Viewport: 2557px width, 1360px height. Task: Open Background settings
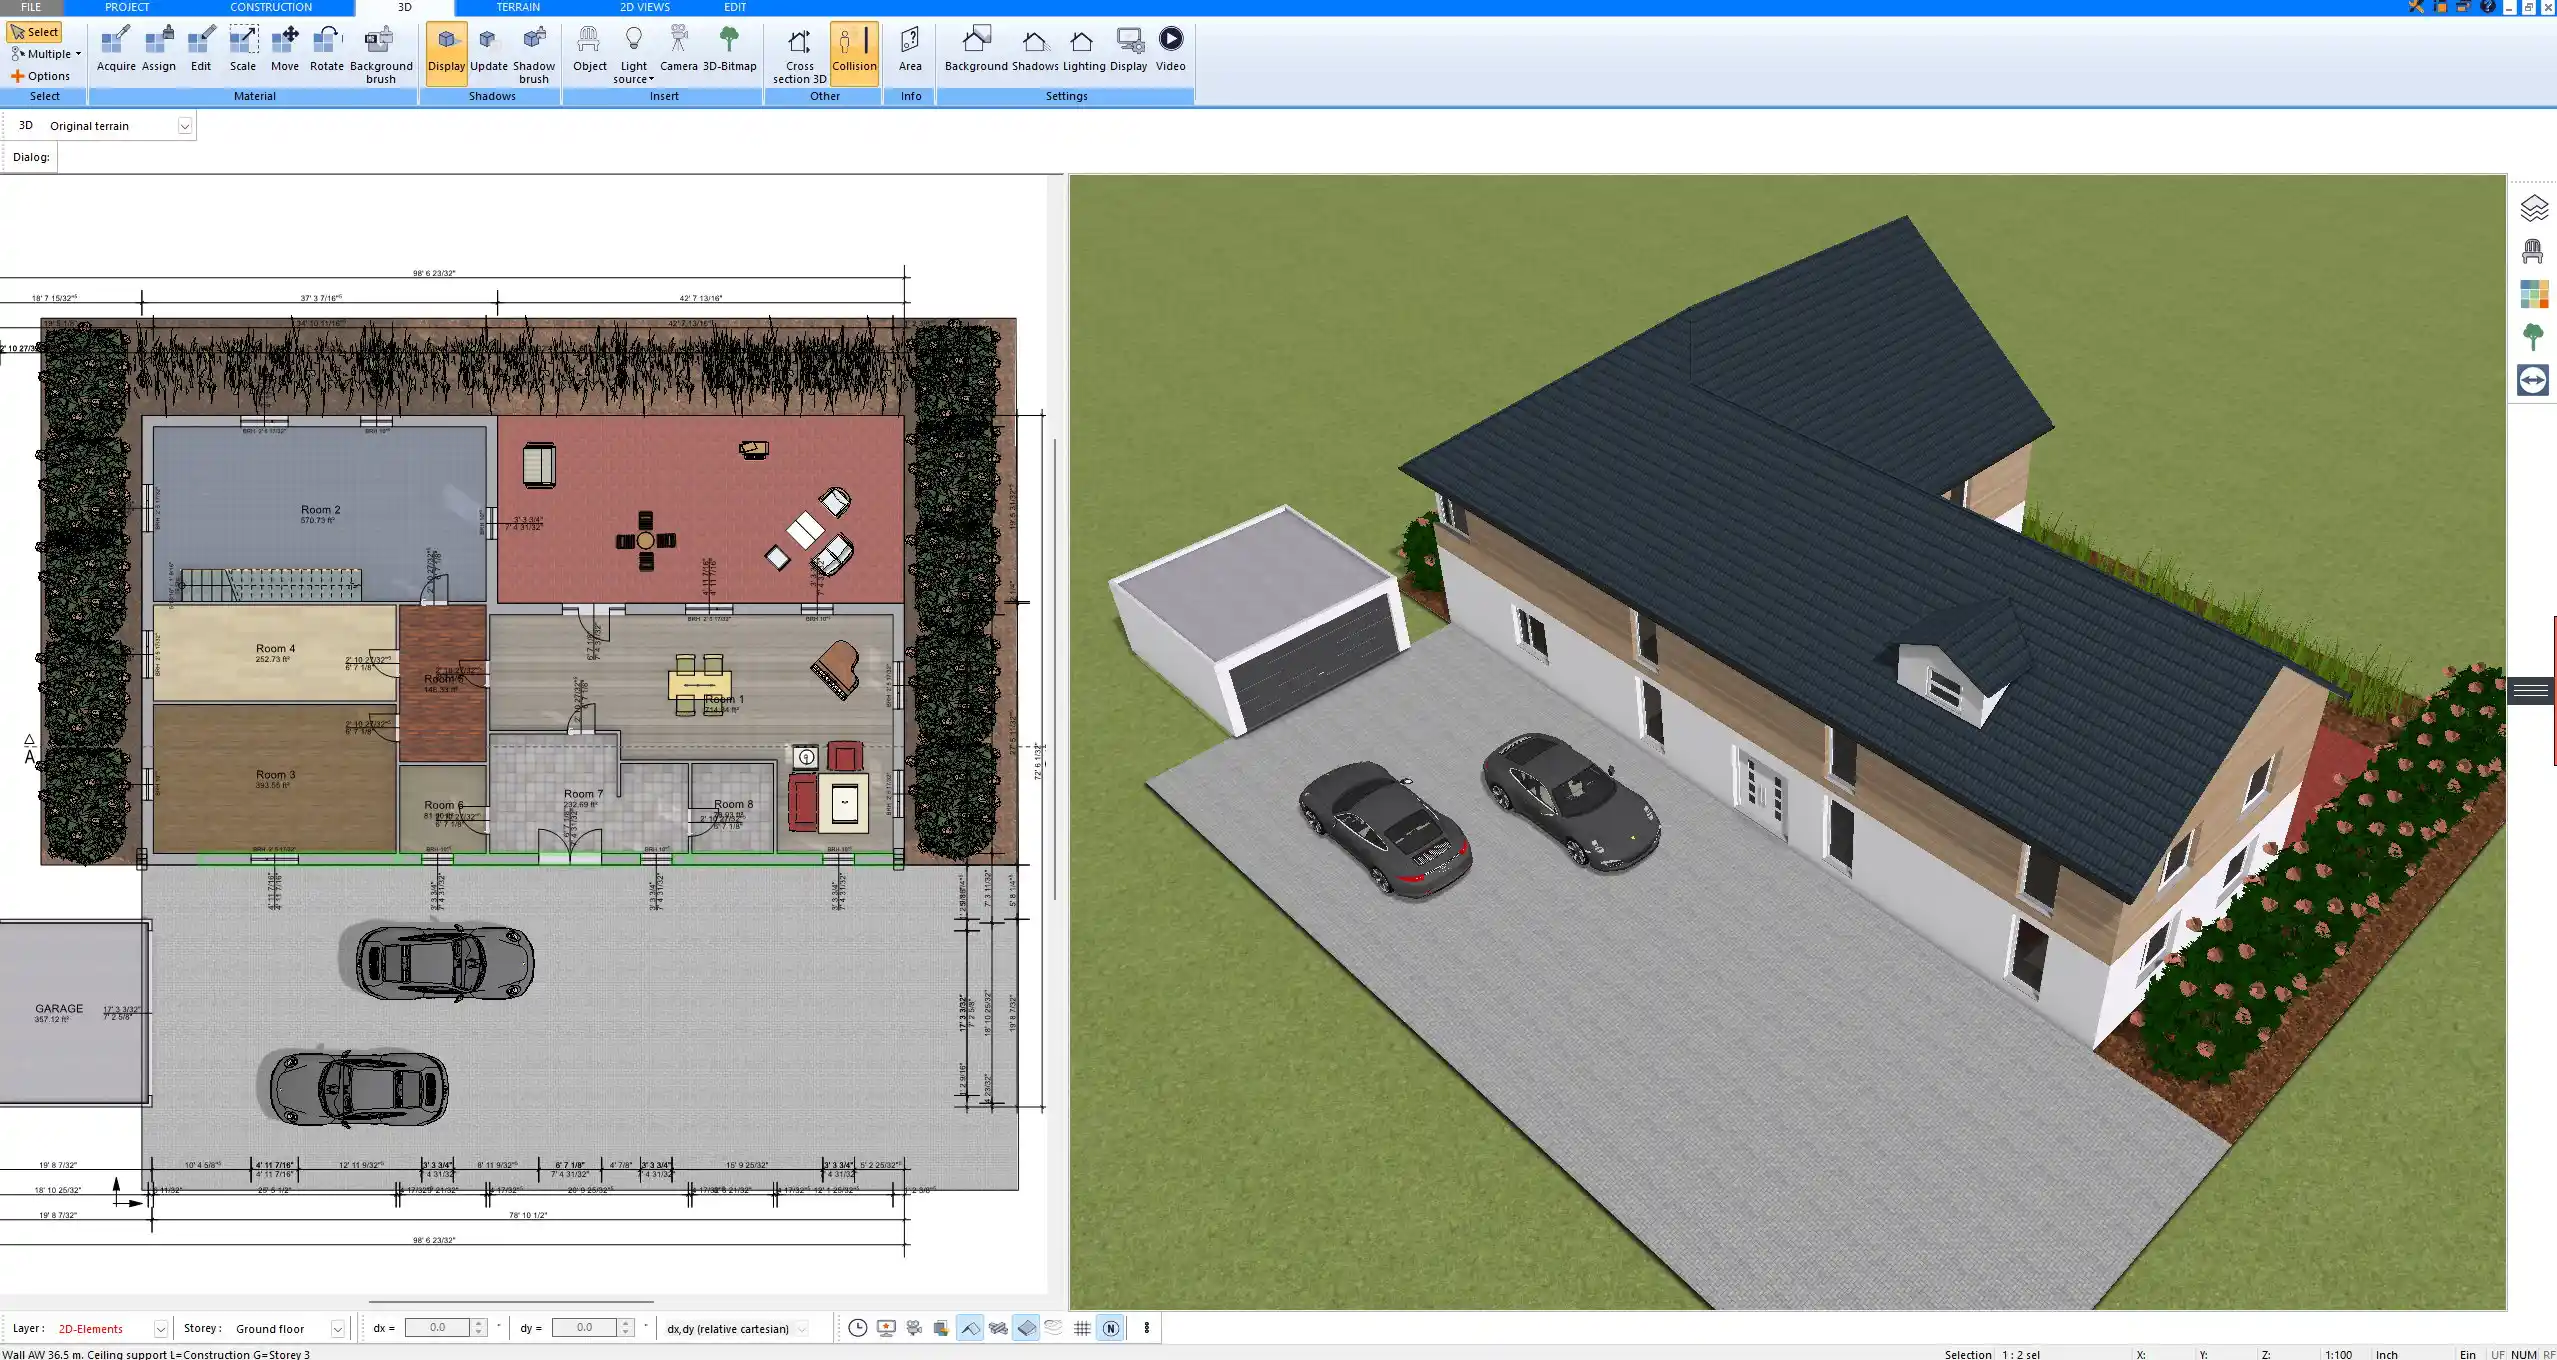(976, 50)
